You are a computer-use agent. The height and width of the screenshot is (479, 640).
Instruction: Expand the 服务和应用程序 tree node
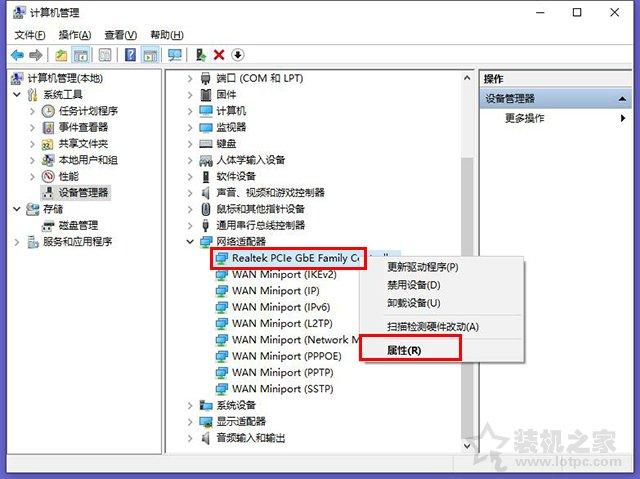click(x=17, y=242)
